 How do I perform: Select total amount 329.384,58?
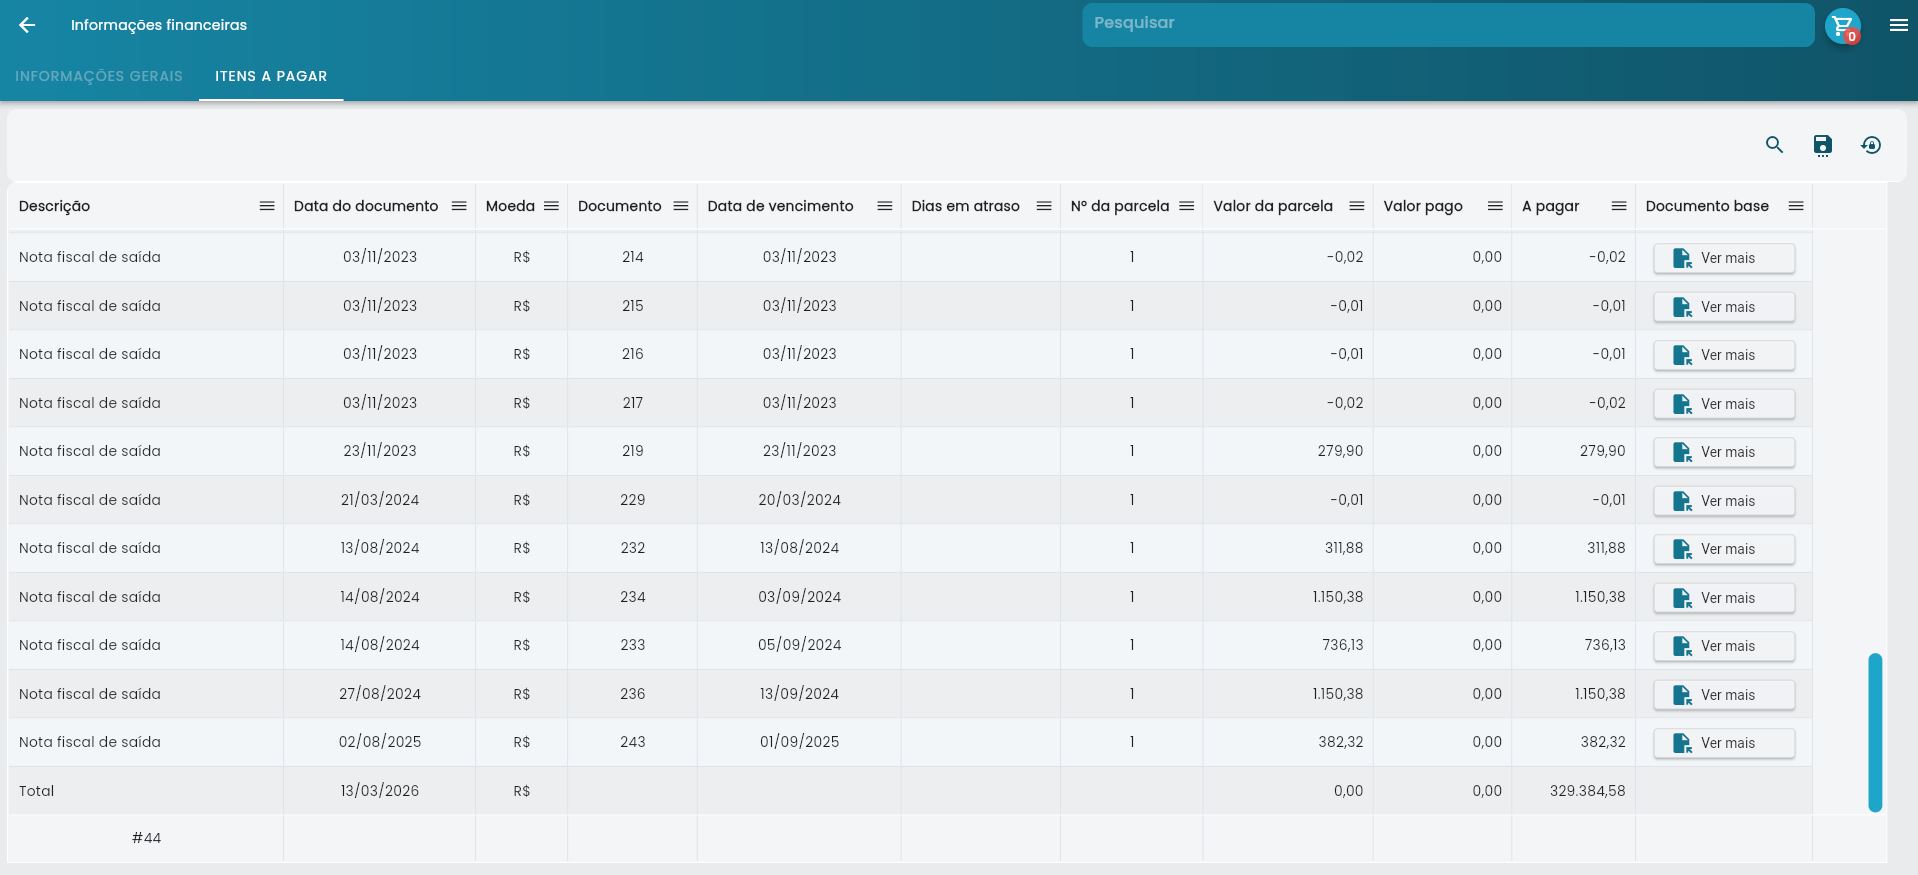click(1587, 791)
